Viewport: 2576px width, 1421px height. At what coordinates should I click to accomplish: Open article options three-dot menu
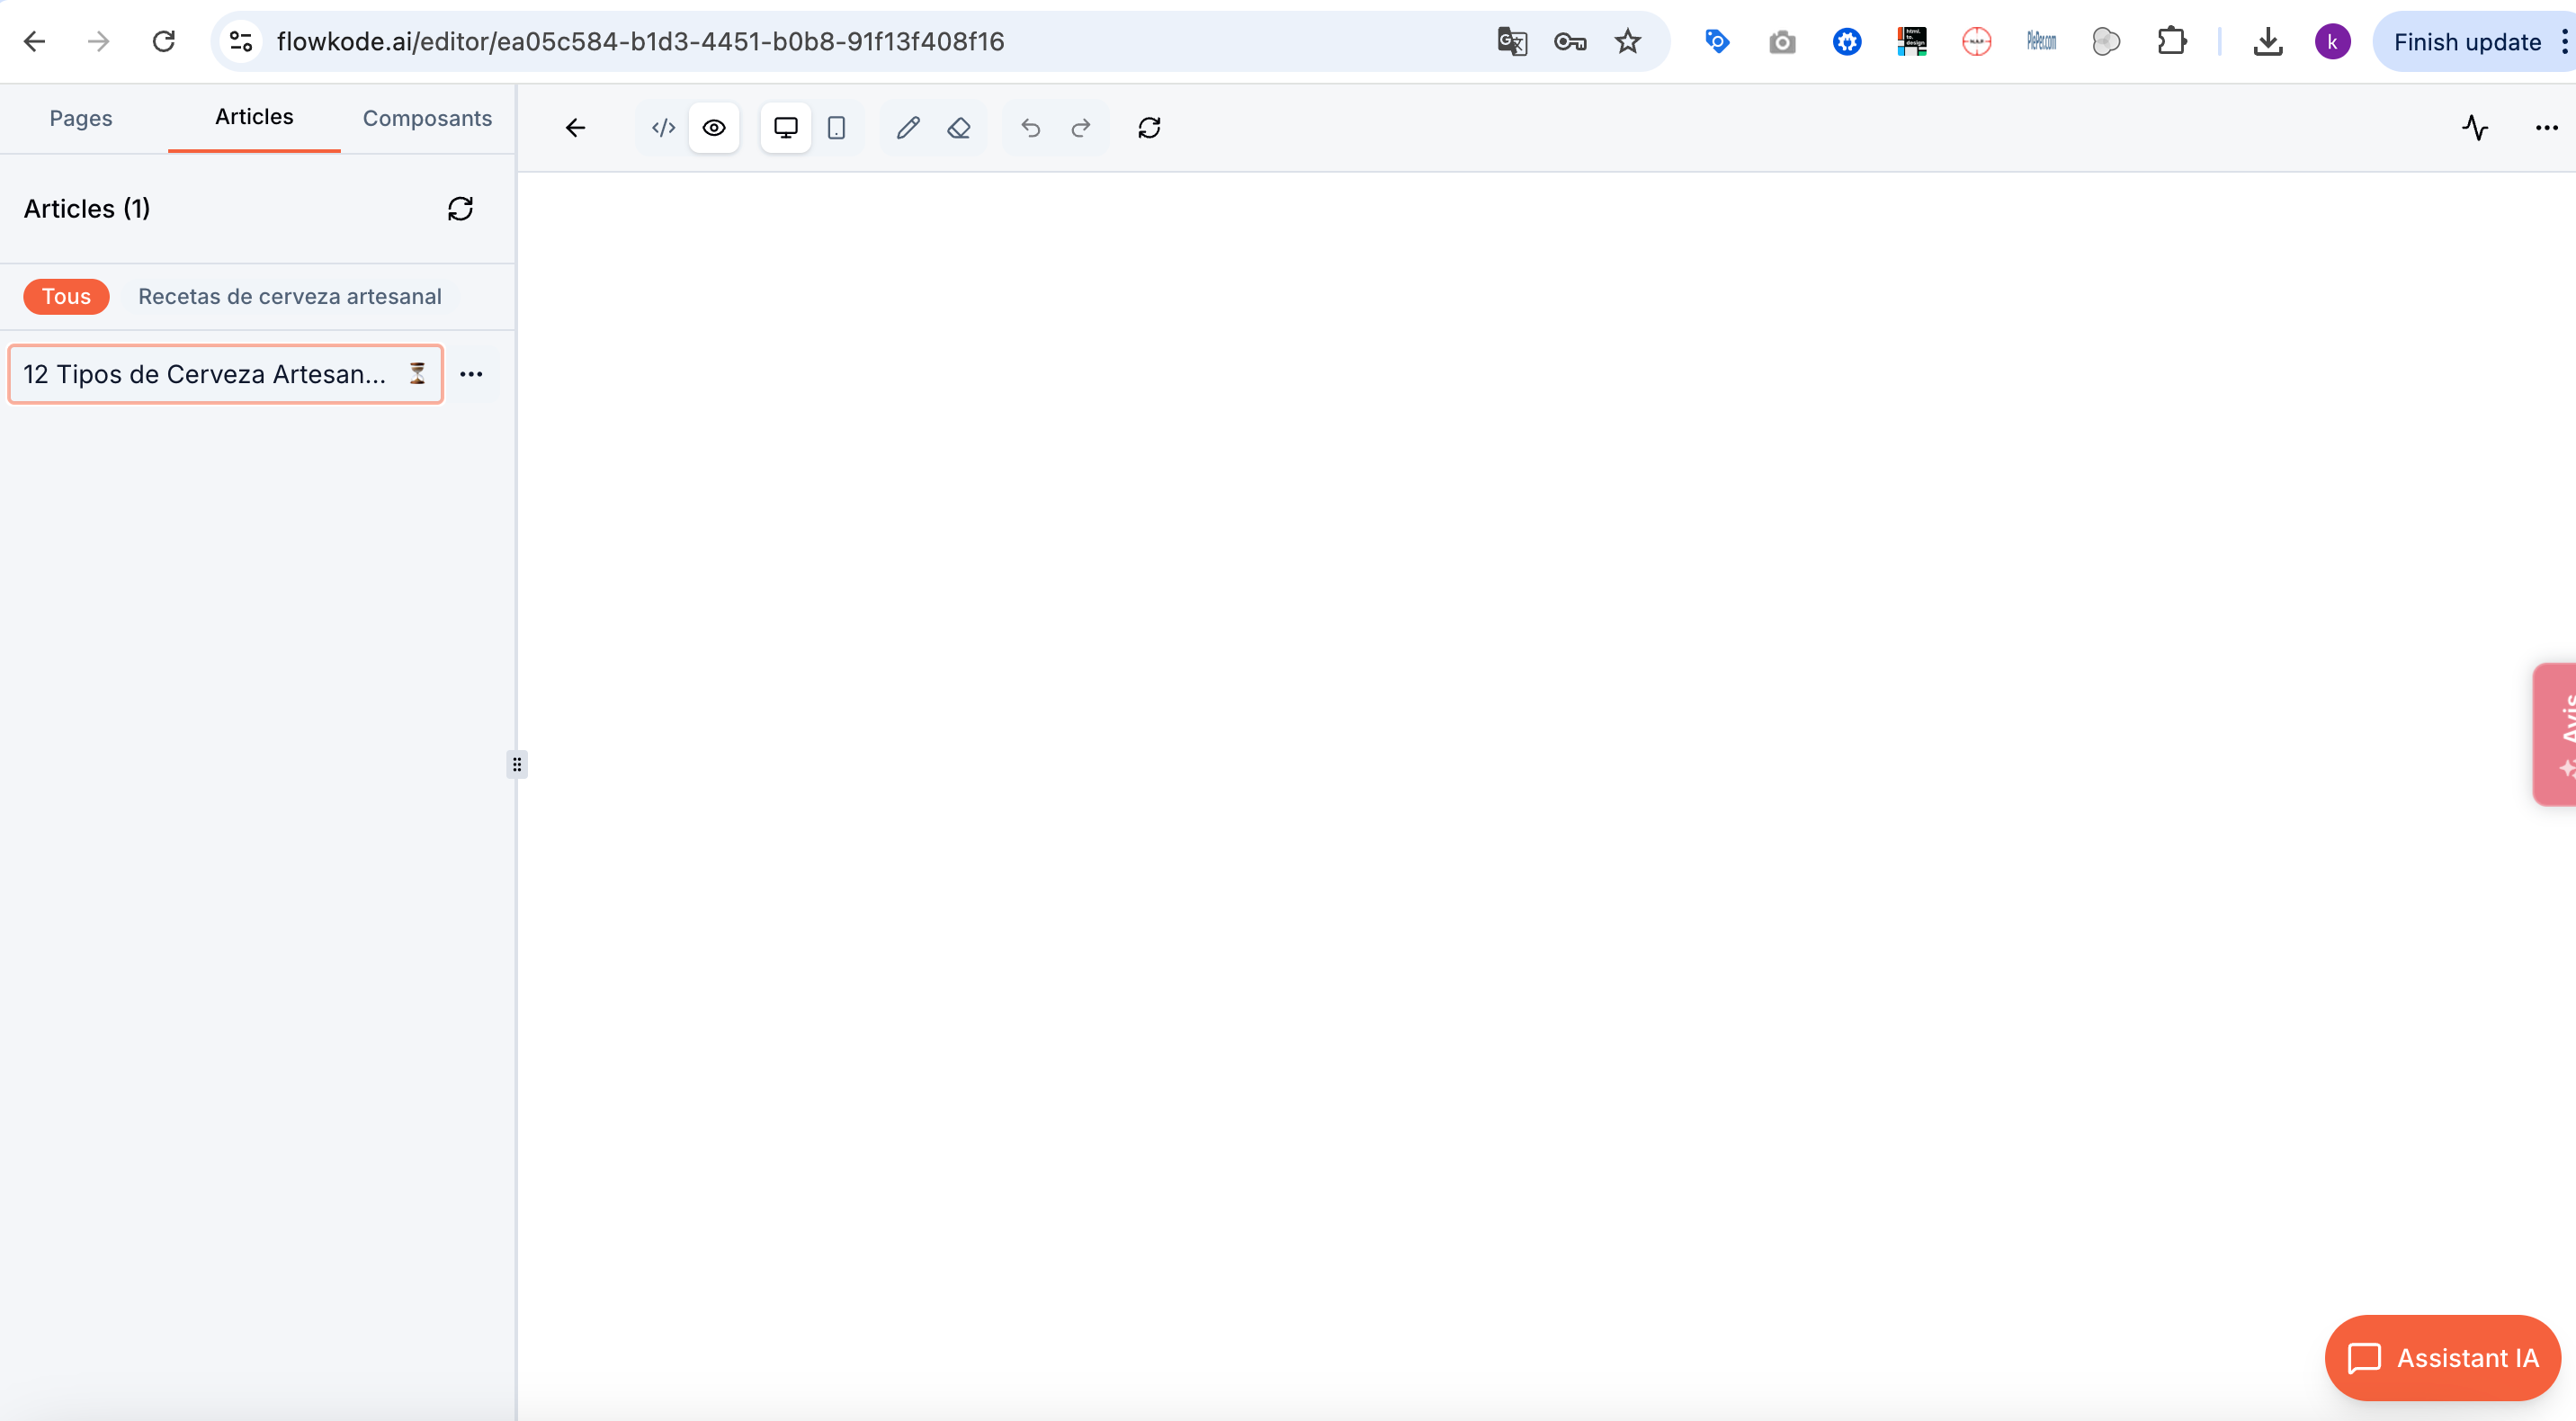click(471, 374)
